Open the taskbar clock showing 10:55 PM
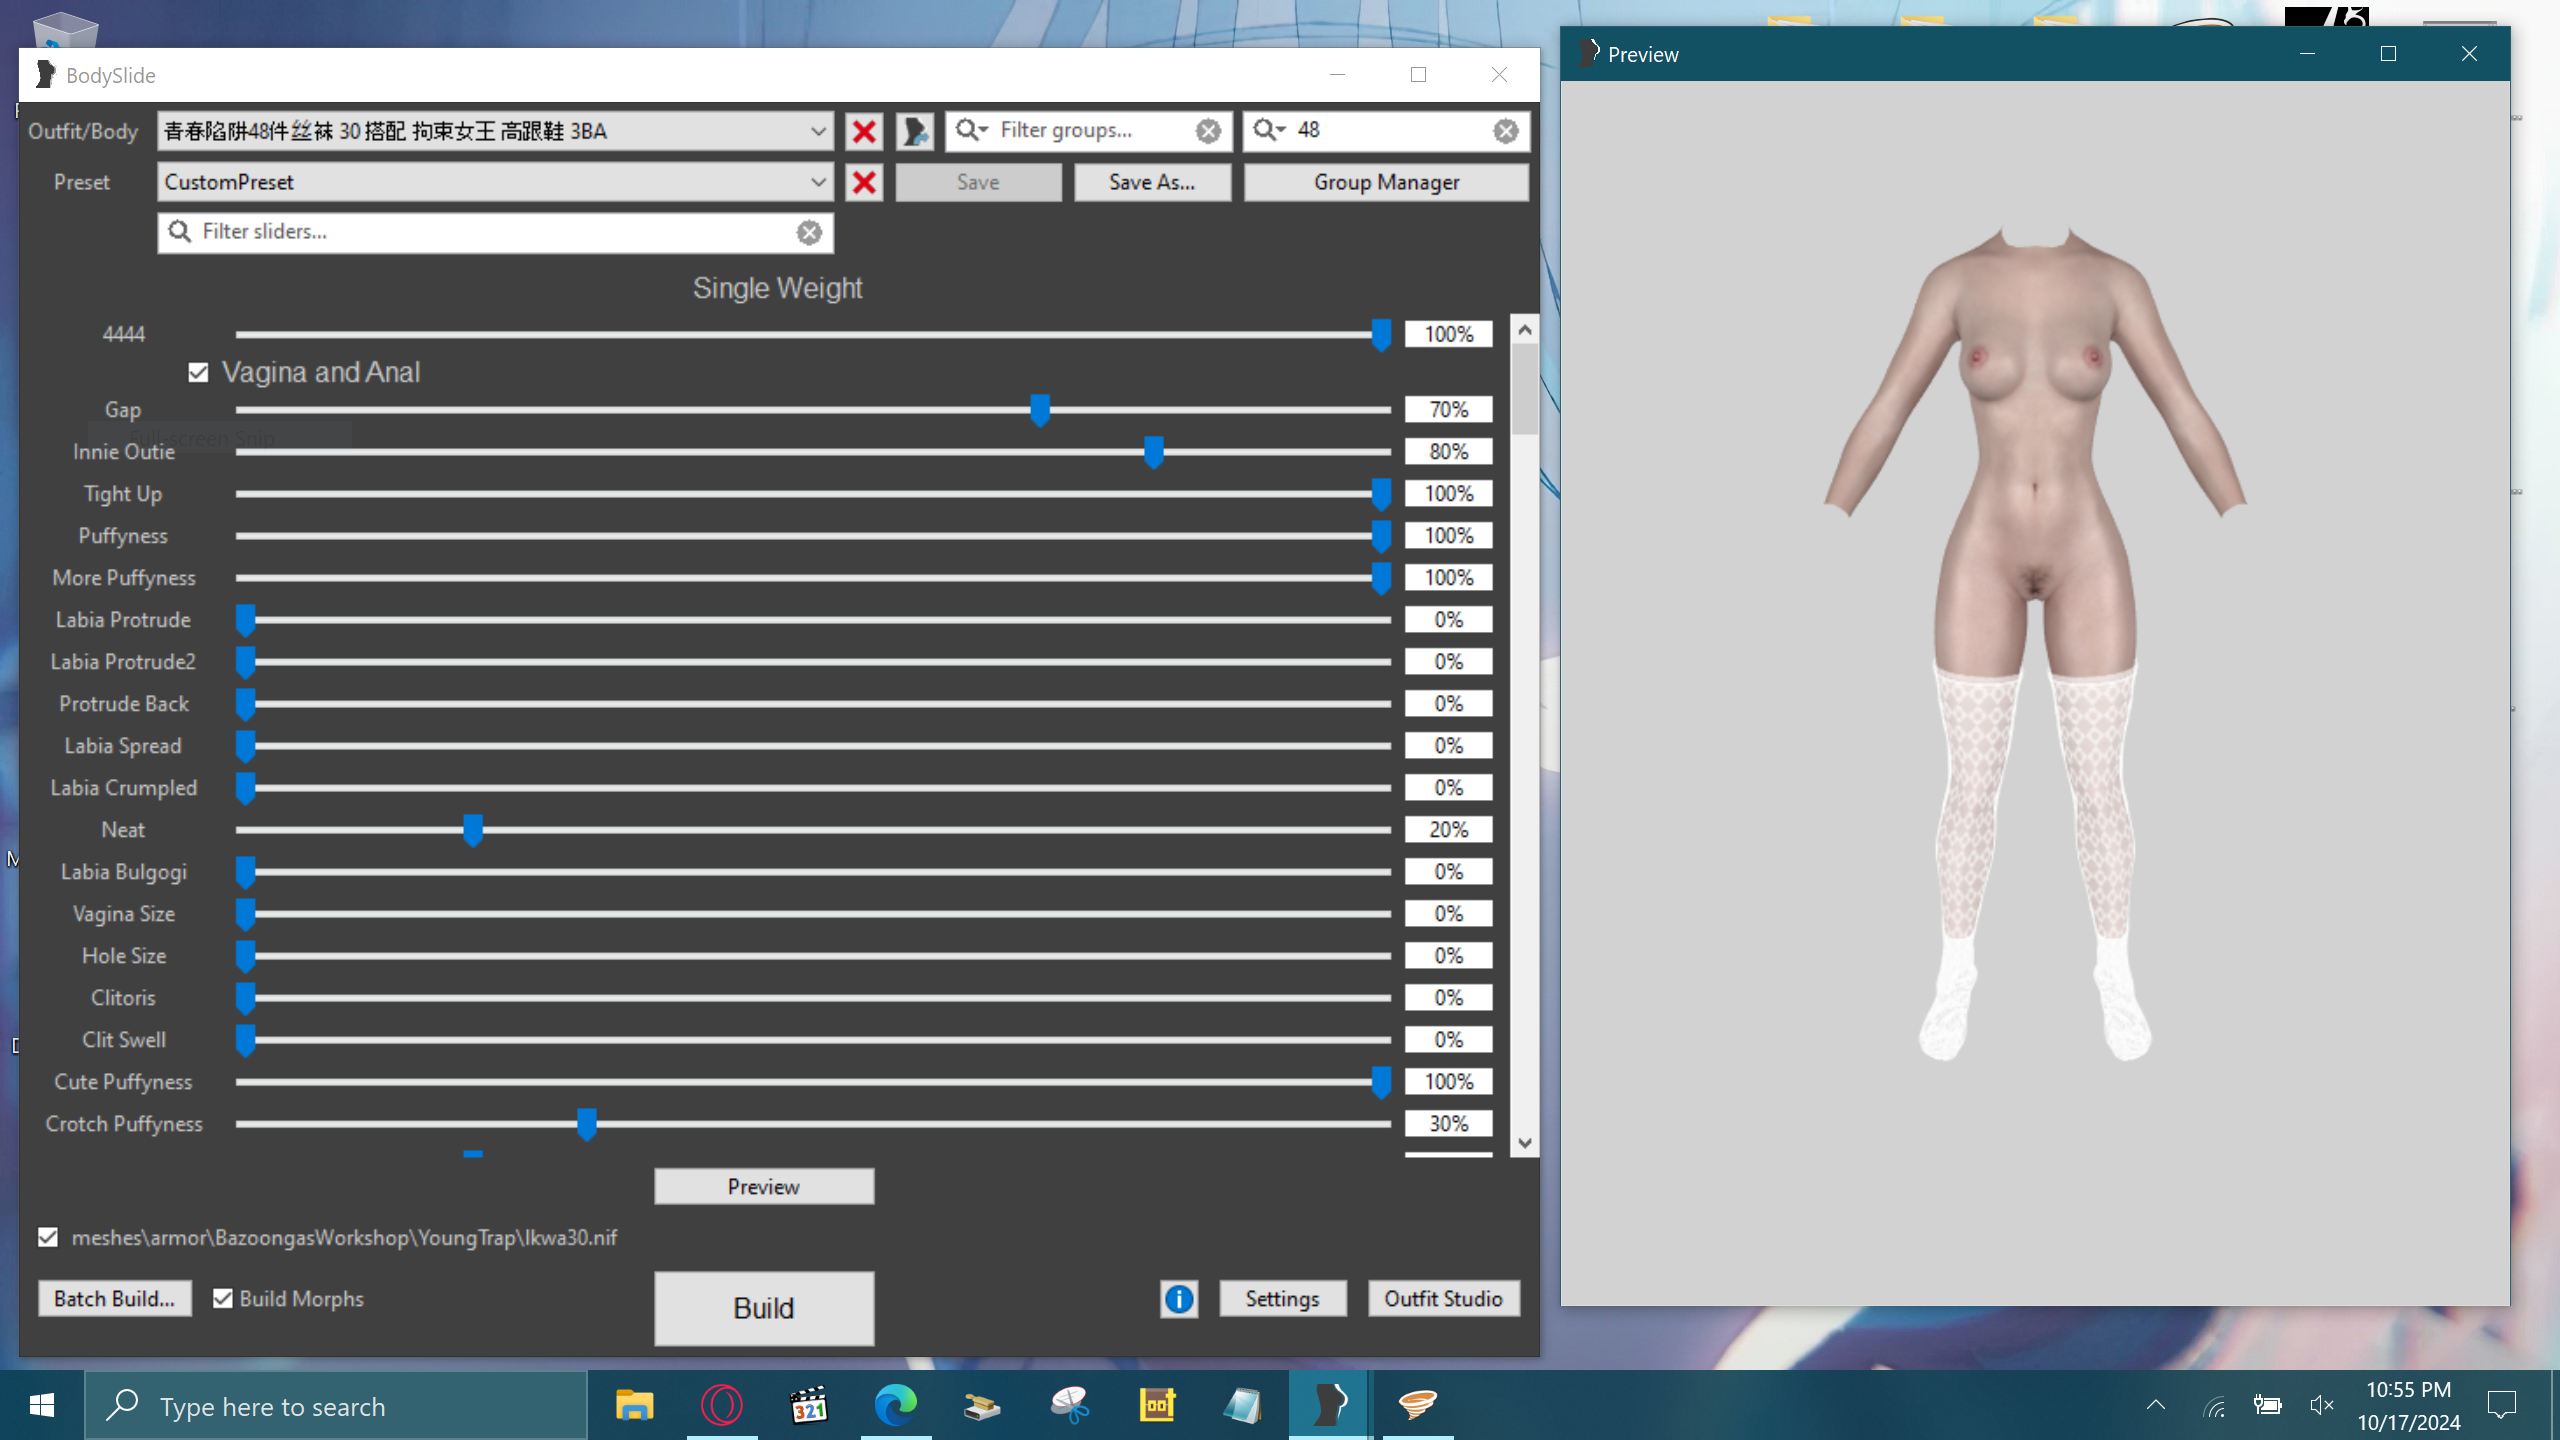Image resolution: width=2560 pixels, height=1440 pixels. point(2408,1405)
